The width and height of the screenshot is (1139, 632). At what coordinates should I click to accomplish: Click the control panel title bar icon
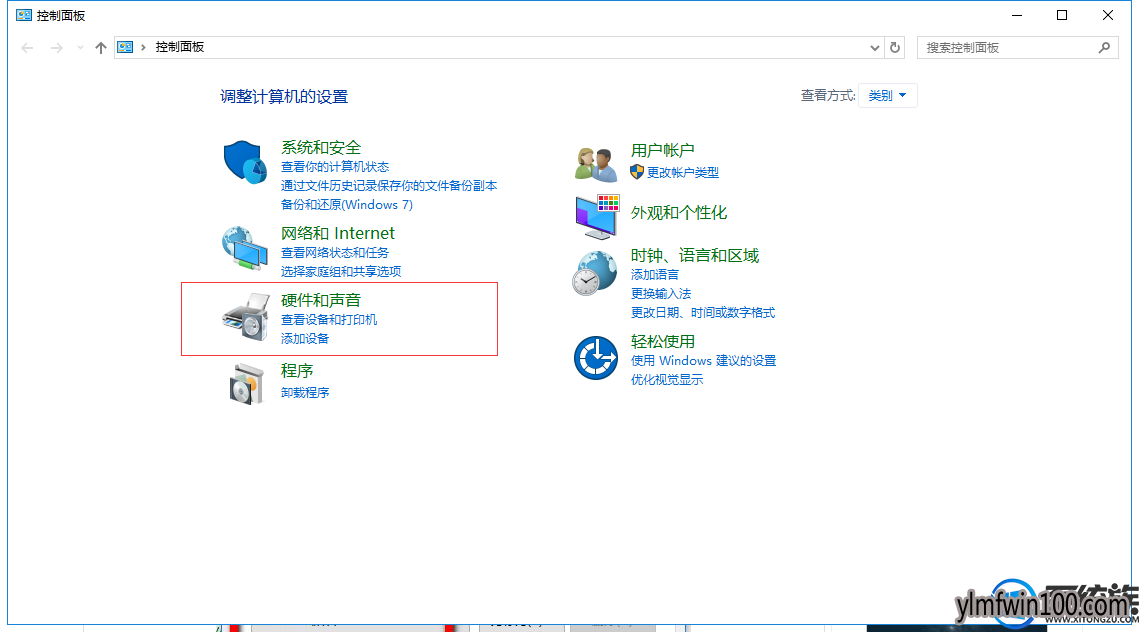(24, 15)
